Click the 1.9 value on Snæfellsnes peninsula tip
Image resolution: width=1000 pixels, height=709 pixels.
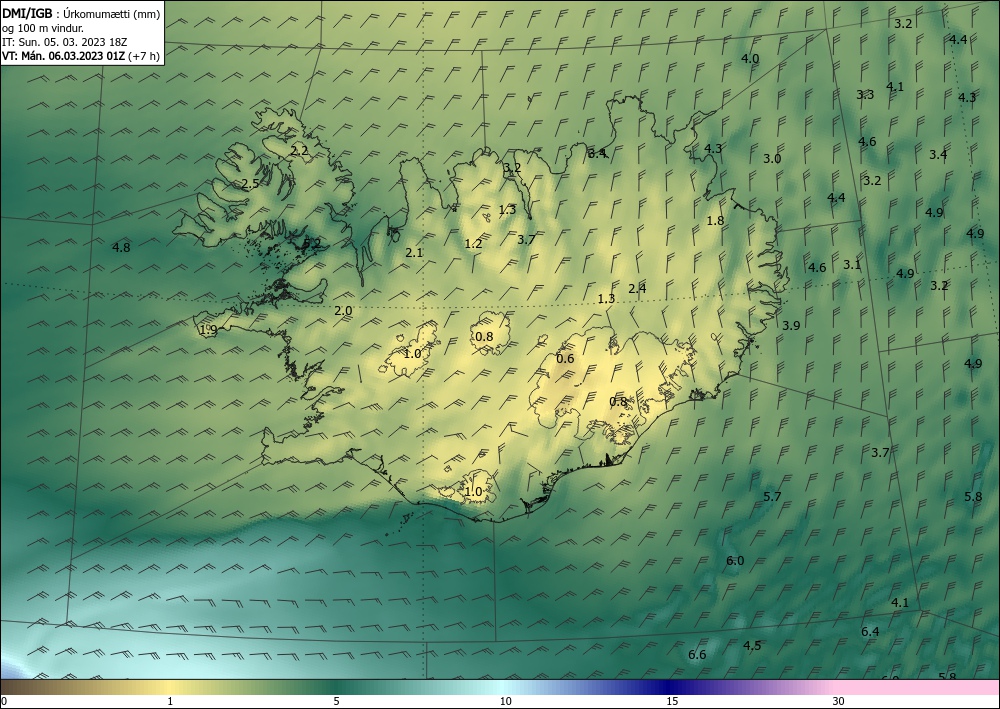pos(209,330)
